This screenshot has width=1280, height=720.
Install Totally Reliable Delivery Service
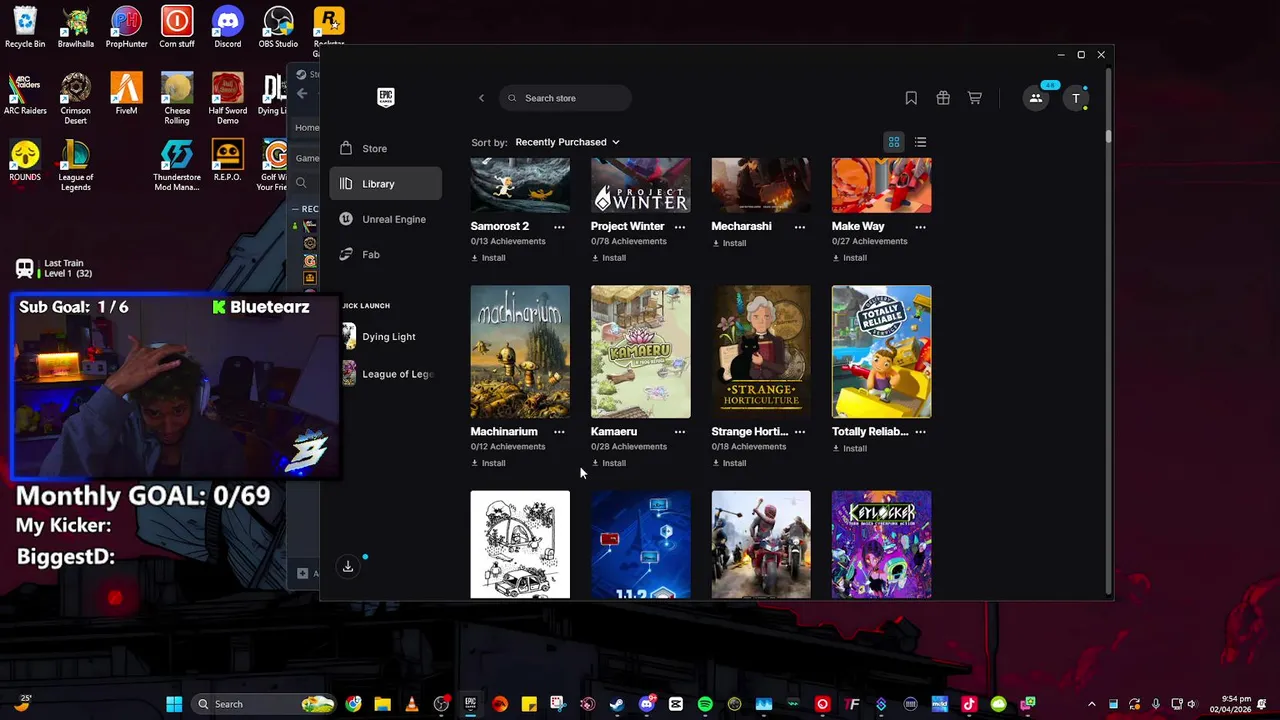point(849,449)
